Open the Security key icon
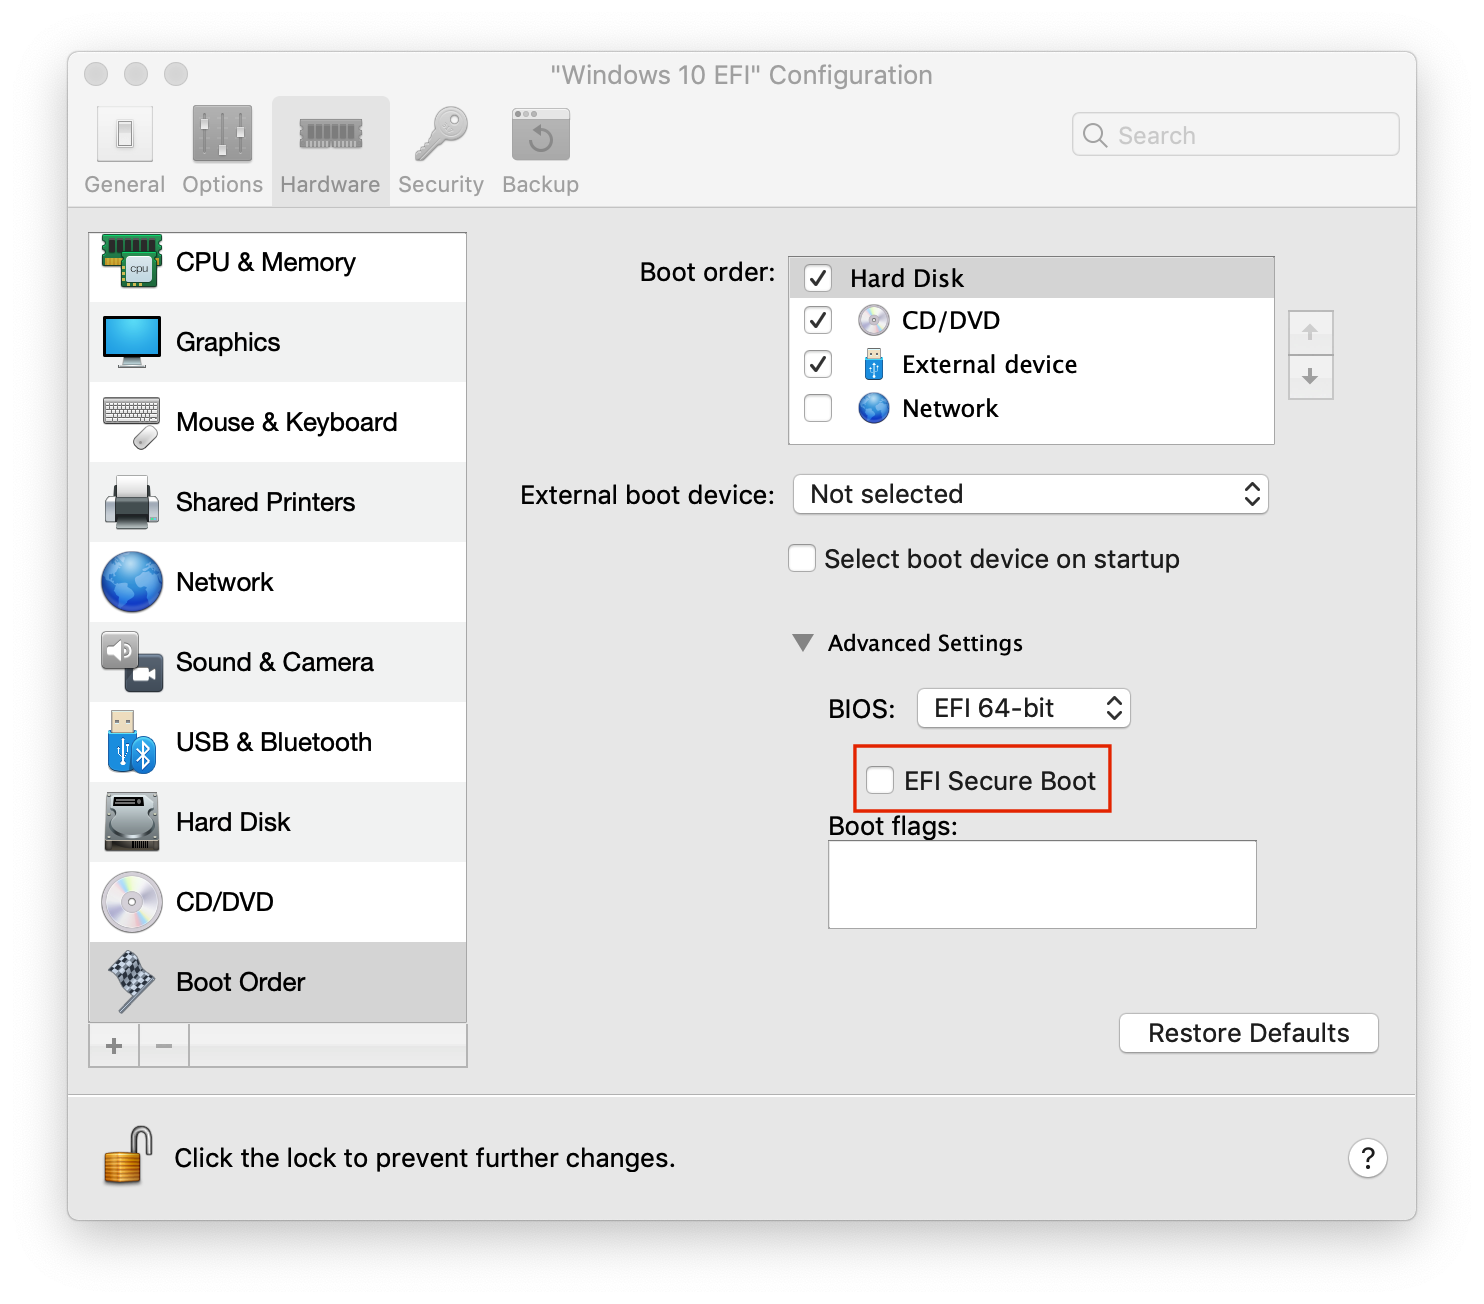Screen dimensions: 1484x1304 pos(441,134)
